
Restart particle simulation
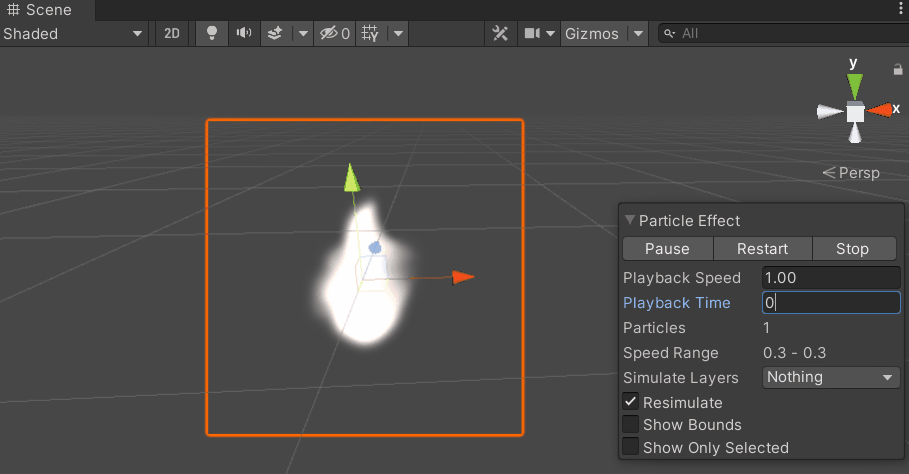[762, 249]
